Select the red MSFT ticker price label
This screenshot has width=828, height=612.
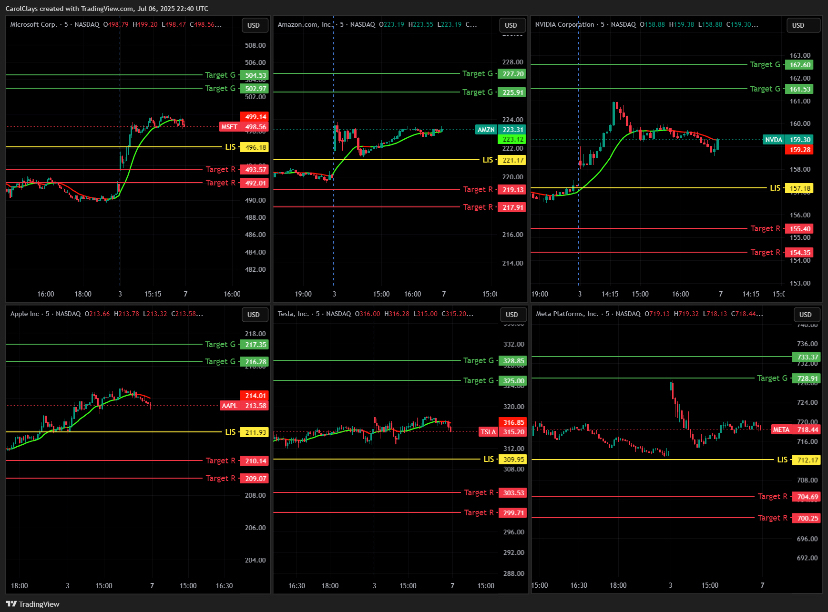[244, 127]
